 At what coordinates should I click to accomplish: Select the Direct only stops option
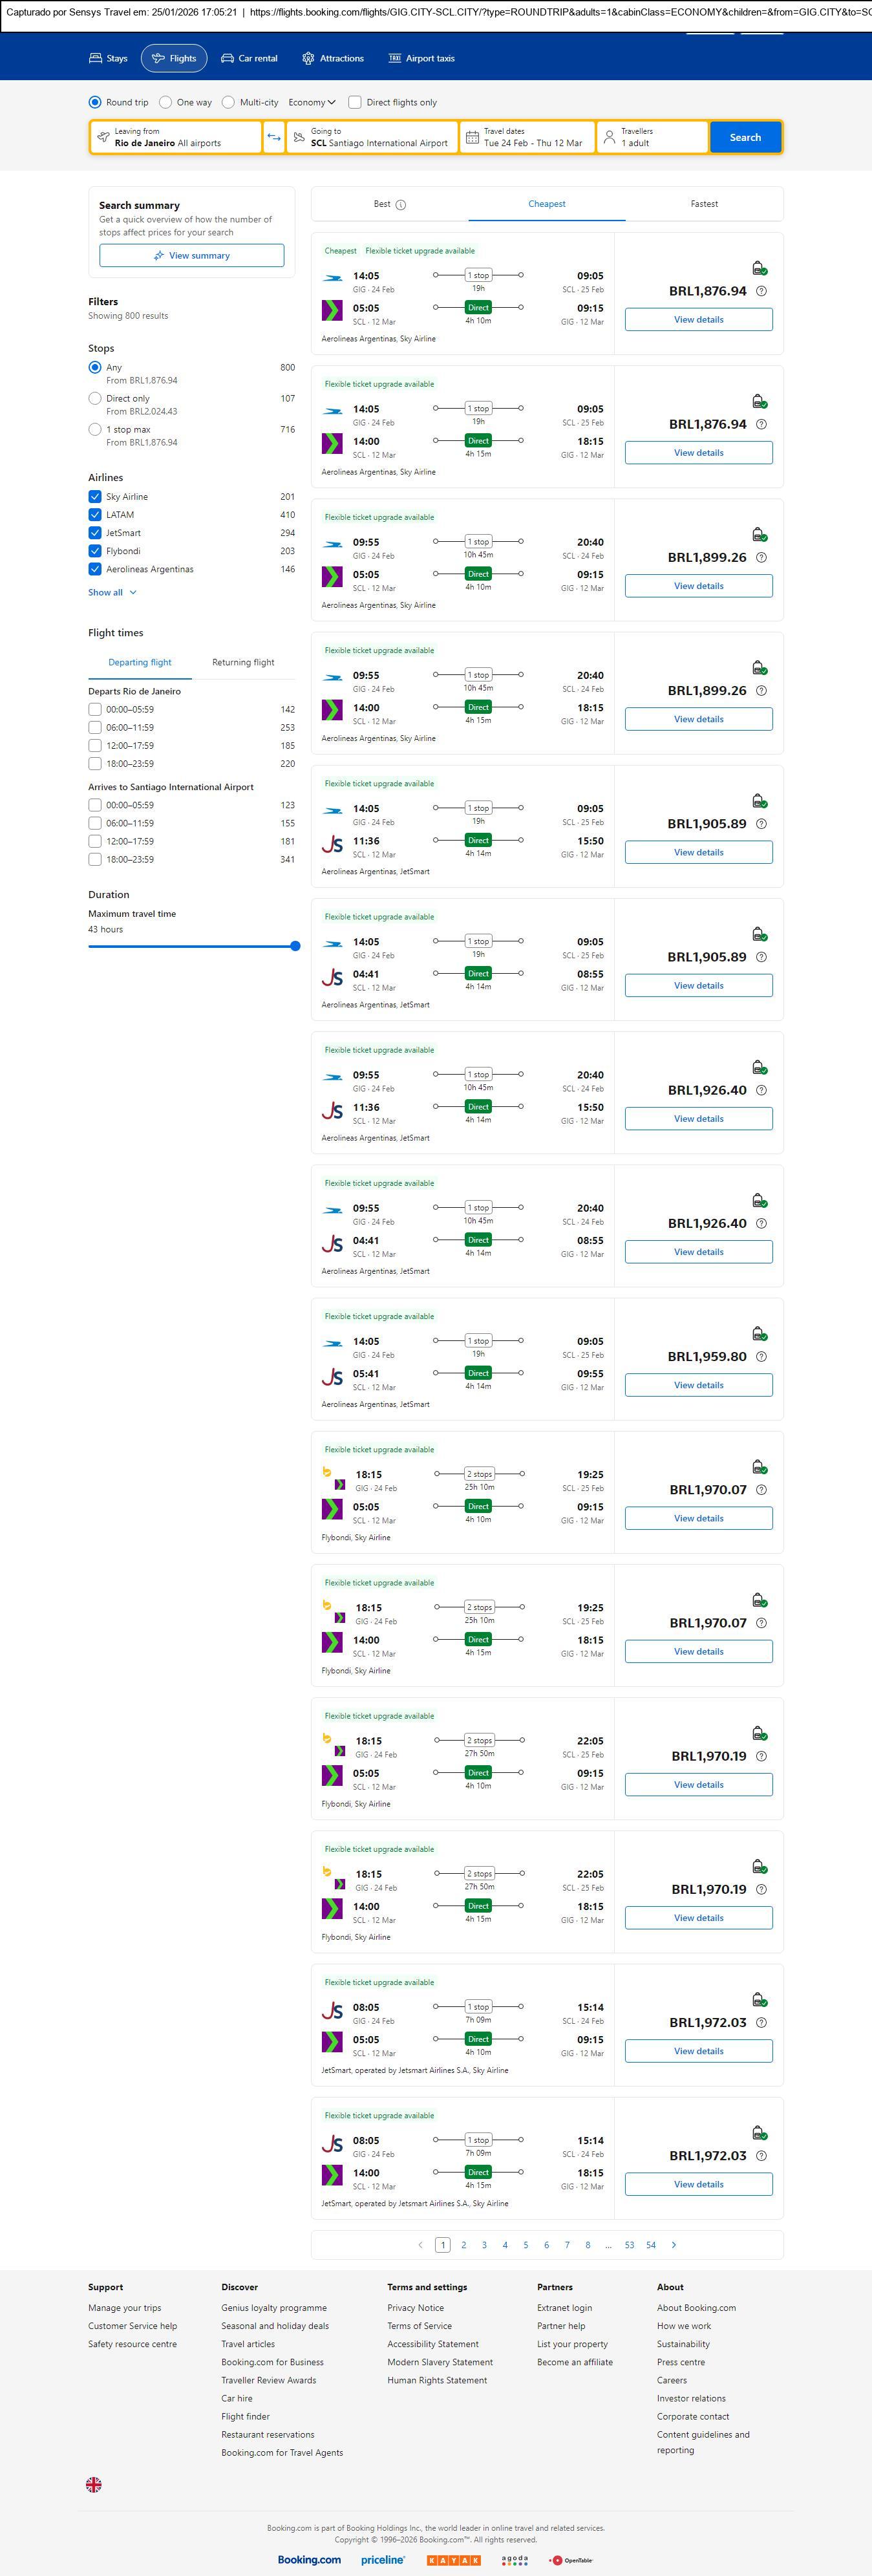[x=95, y=398]
